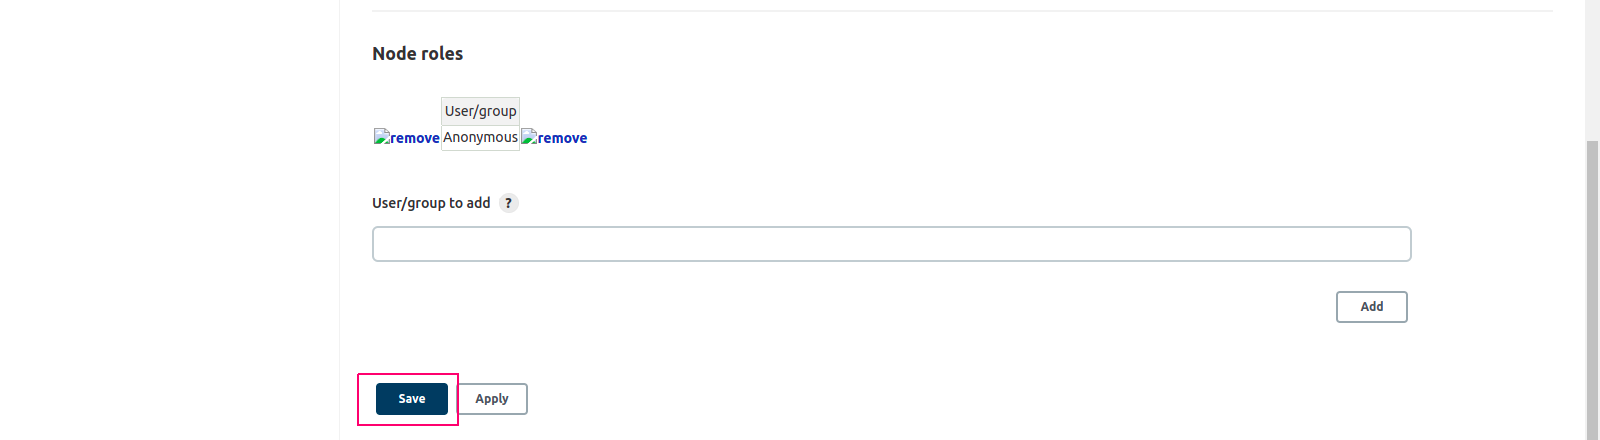Screen dimensions: 1600x440
Task: Add the entered user/group to Node roles
Action: point(1372,307)
